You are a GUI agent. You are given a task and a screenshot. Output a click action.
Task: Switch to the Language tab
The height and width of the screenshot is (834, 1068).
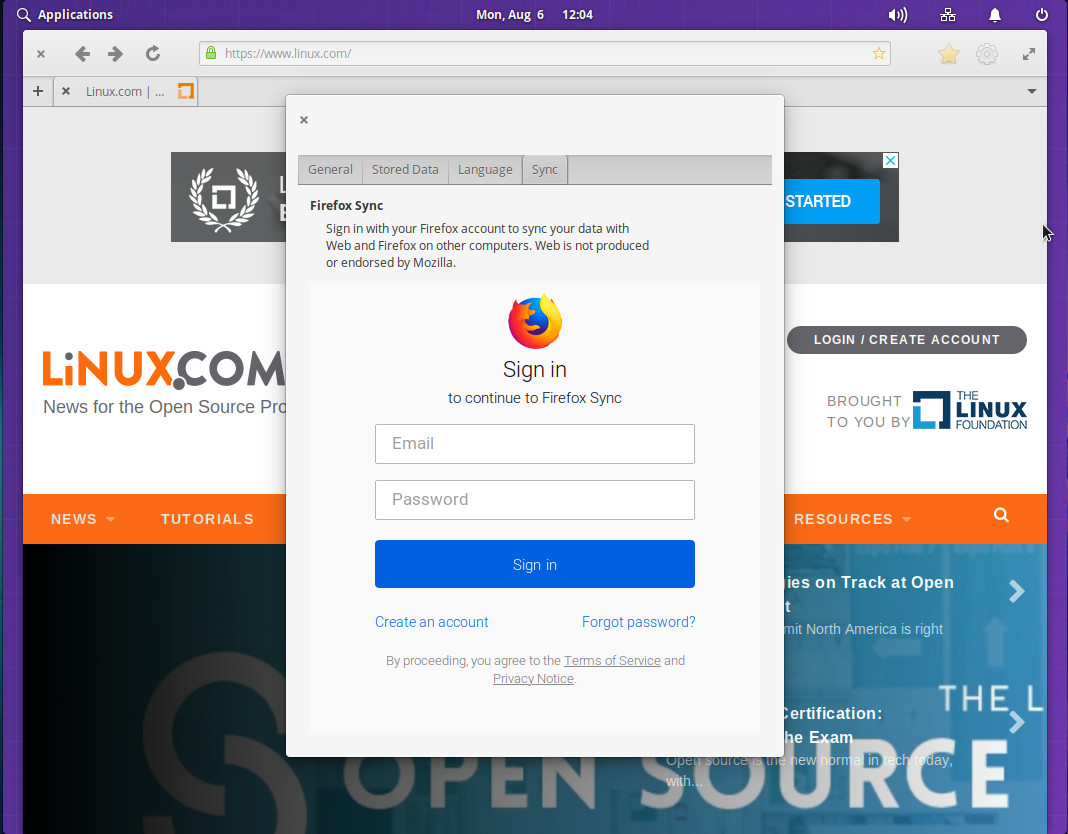[x=485, y=170]
